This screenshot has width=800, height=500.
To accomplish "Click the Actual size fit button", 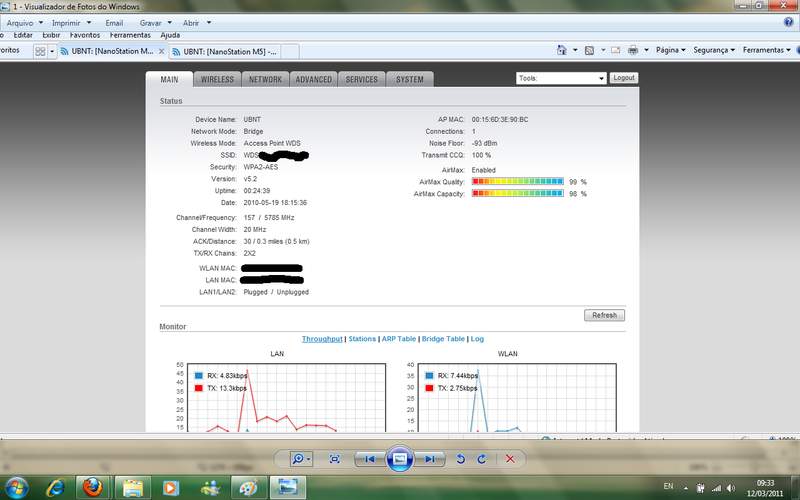I will tap(334, 459).
